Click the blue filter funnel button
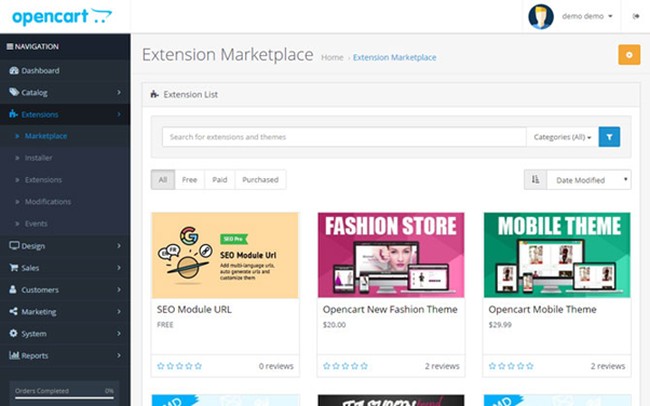Image resolution: width=650 pixels, height=406 pixels. [609, 137]
